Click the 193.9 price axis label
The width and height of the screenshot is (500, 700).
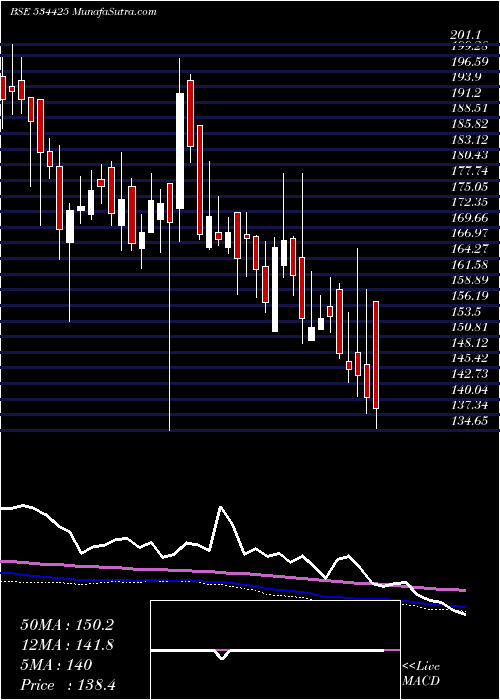click(466, 77)
